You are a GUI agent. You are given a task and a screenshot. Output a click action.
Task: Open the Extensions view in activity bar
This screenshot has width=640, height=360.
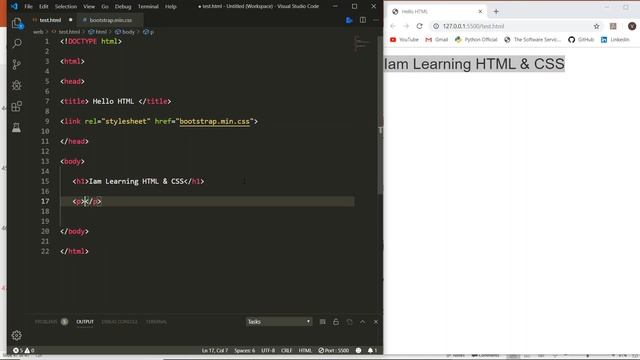[x=17, y=107]
